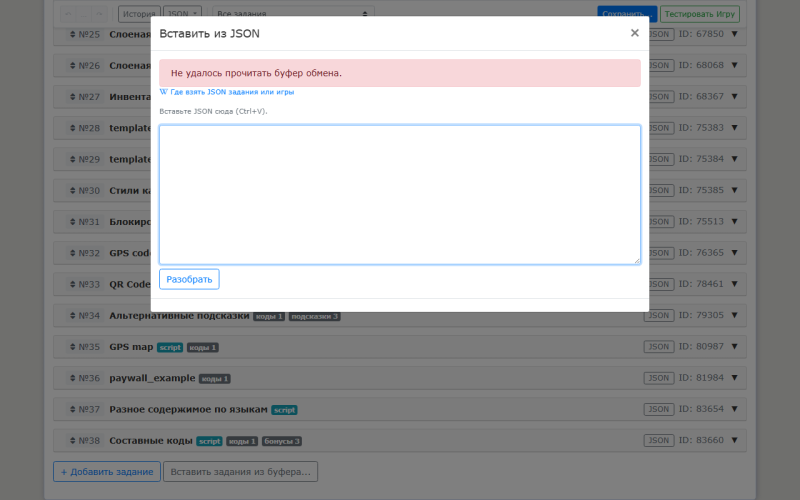Click JSON button for task ID 79305
Viewport: 800px width, 500px height.
659,315
